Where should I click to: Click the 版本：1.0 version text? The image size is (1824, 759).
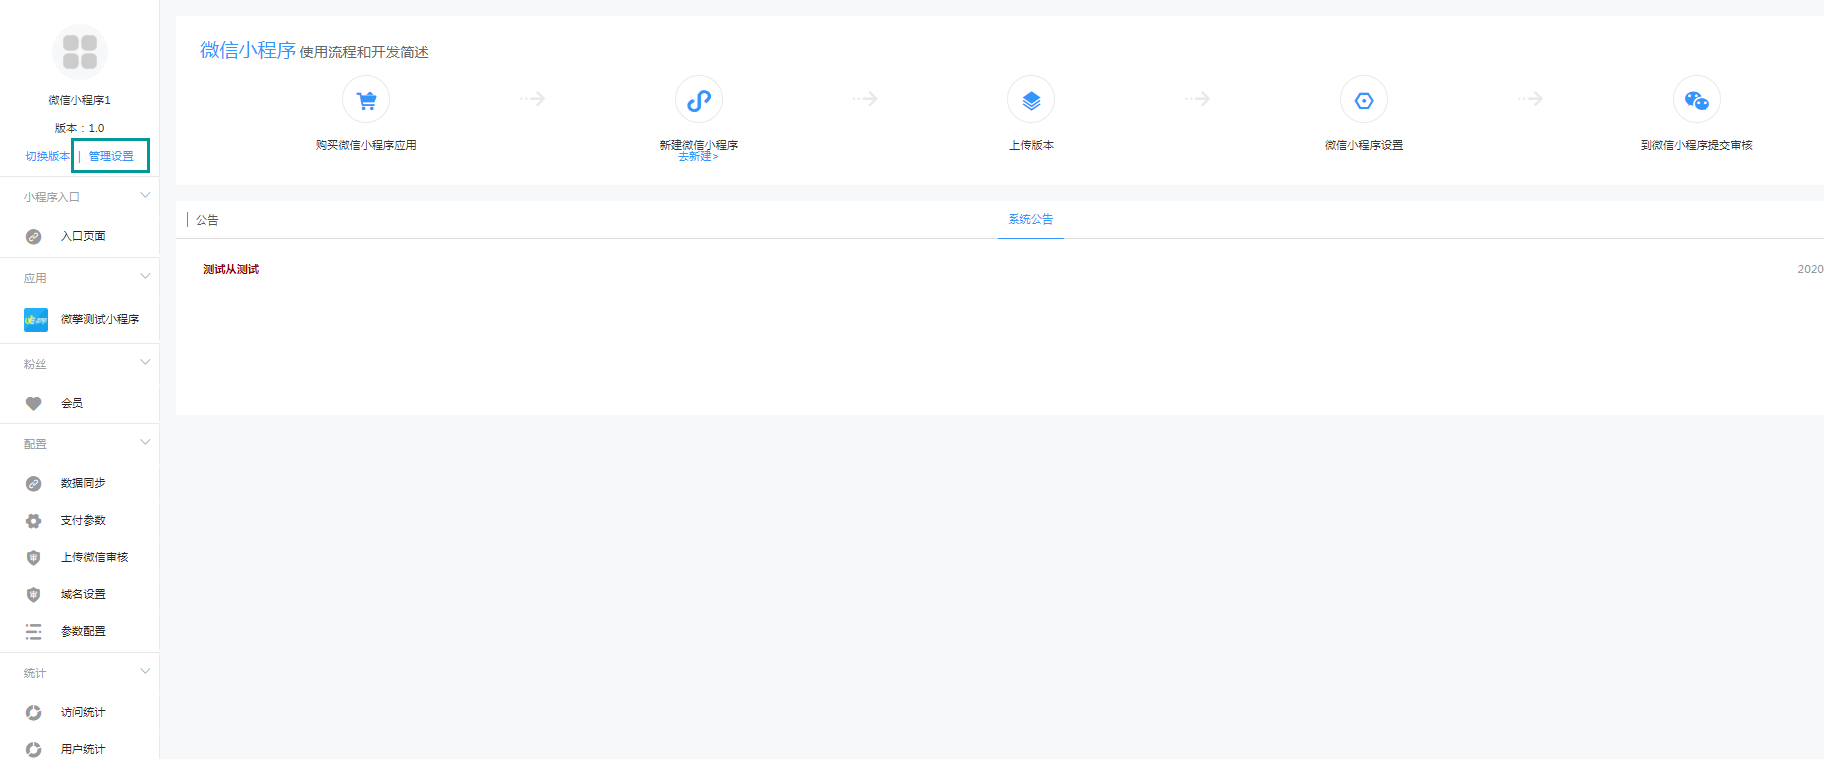pos(79,128)
